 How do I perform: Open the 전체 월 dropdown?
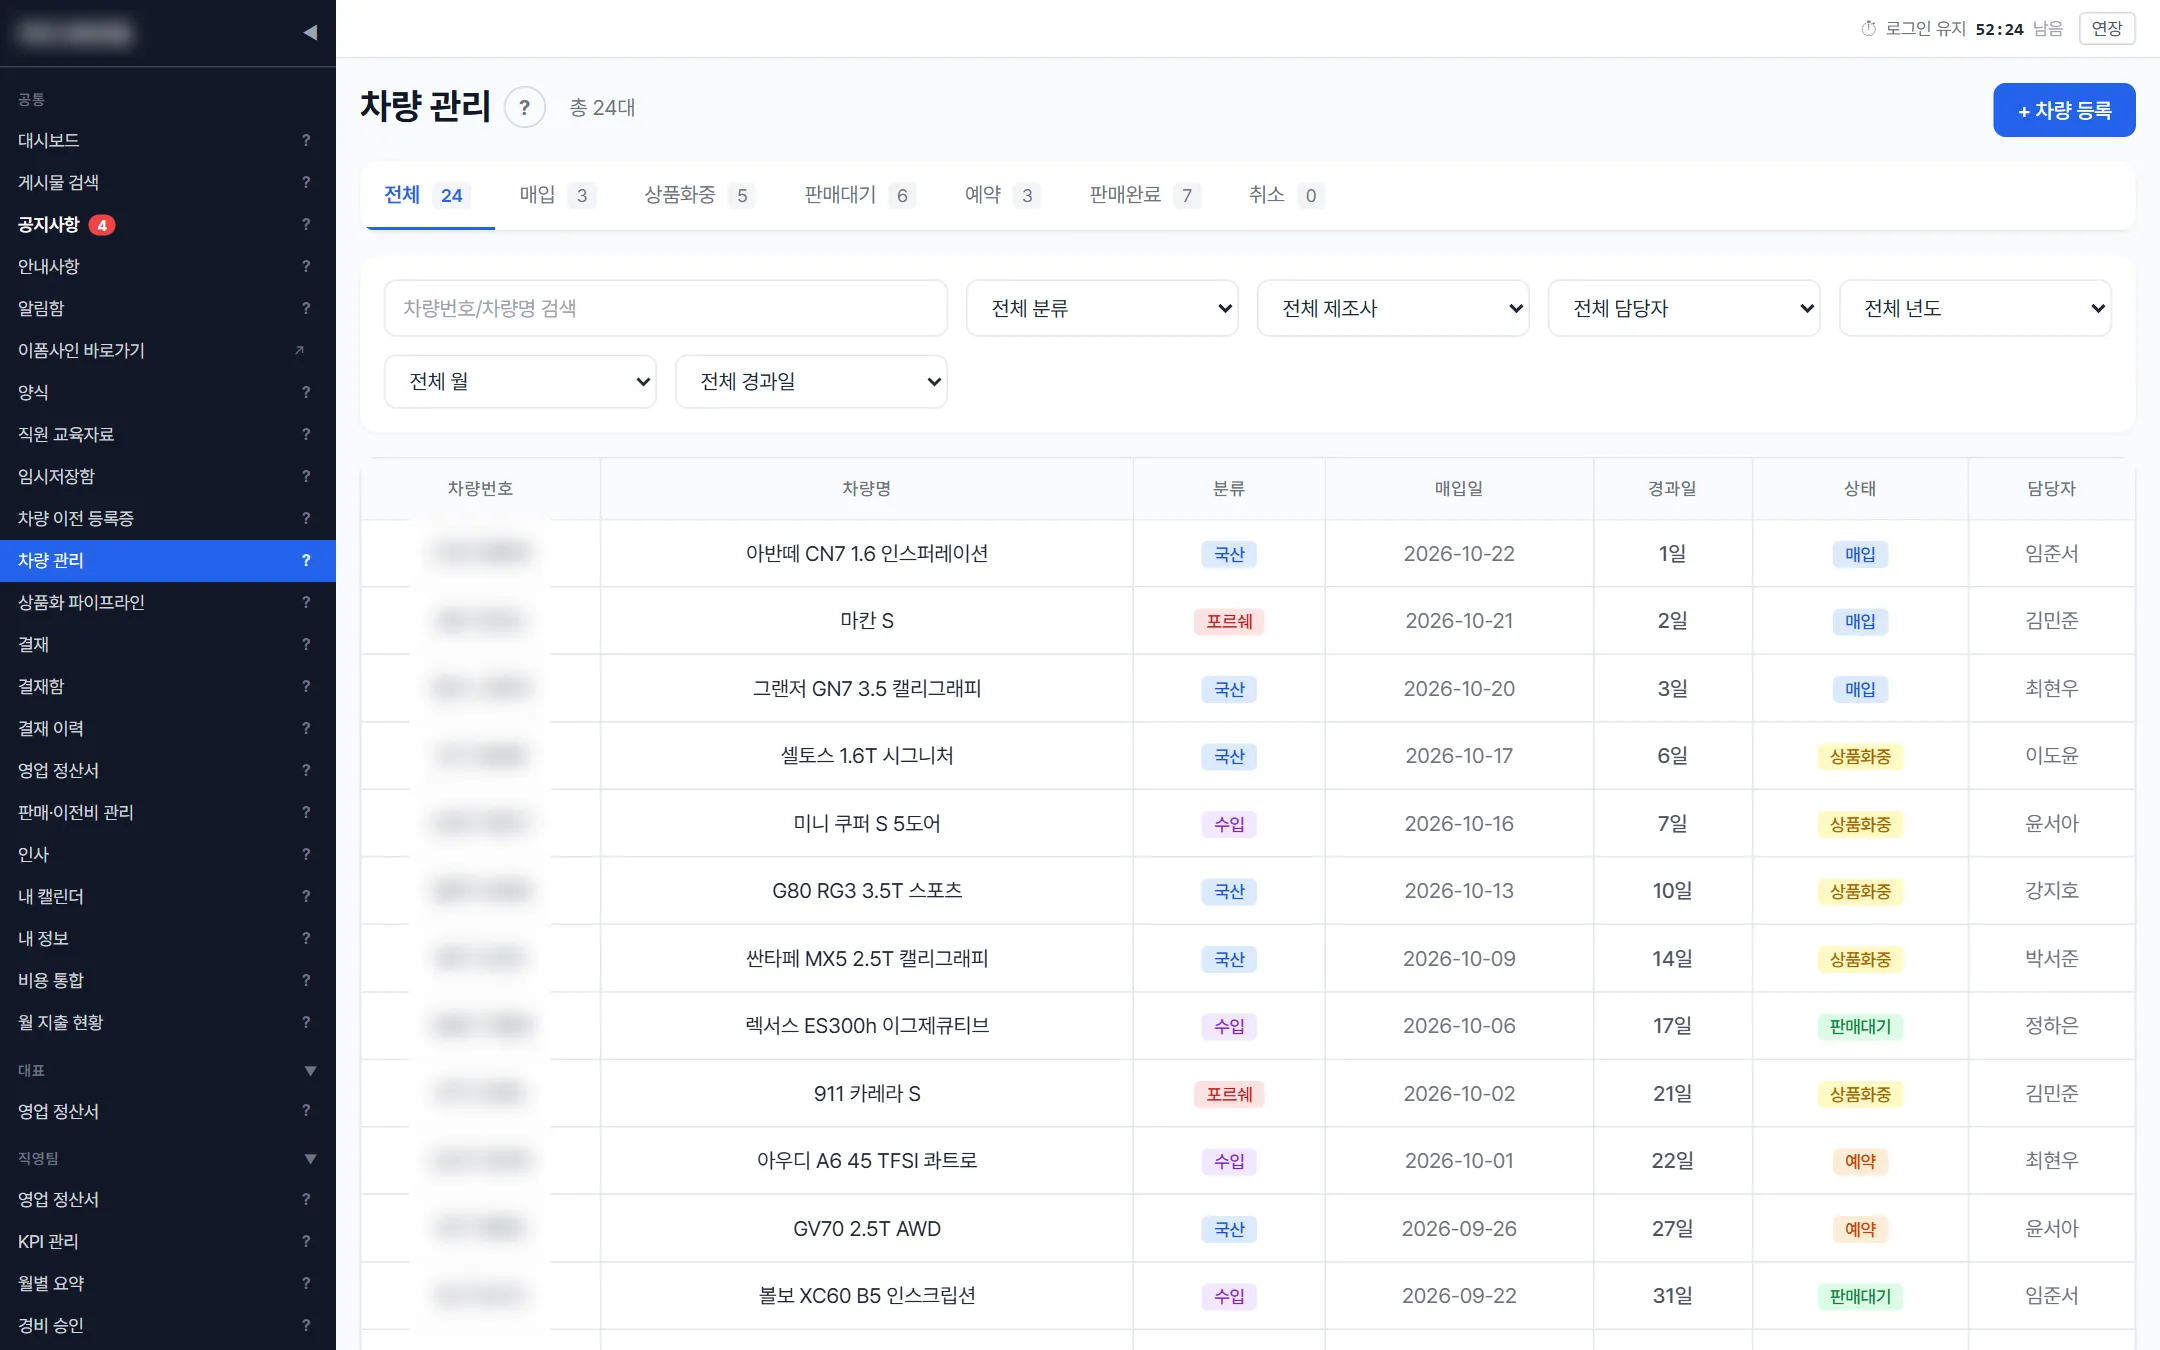520,381
